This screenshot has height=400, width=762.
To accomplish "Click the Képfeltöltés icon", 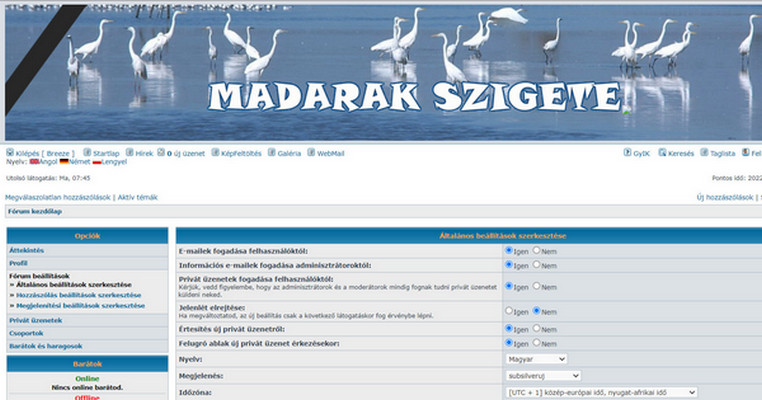I will click(x=215, y=153).
